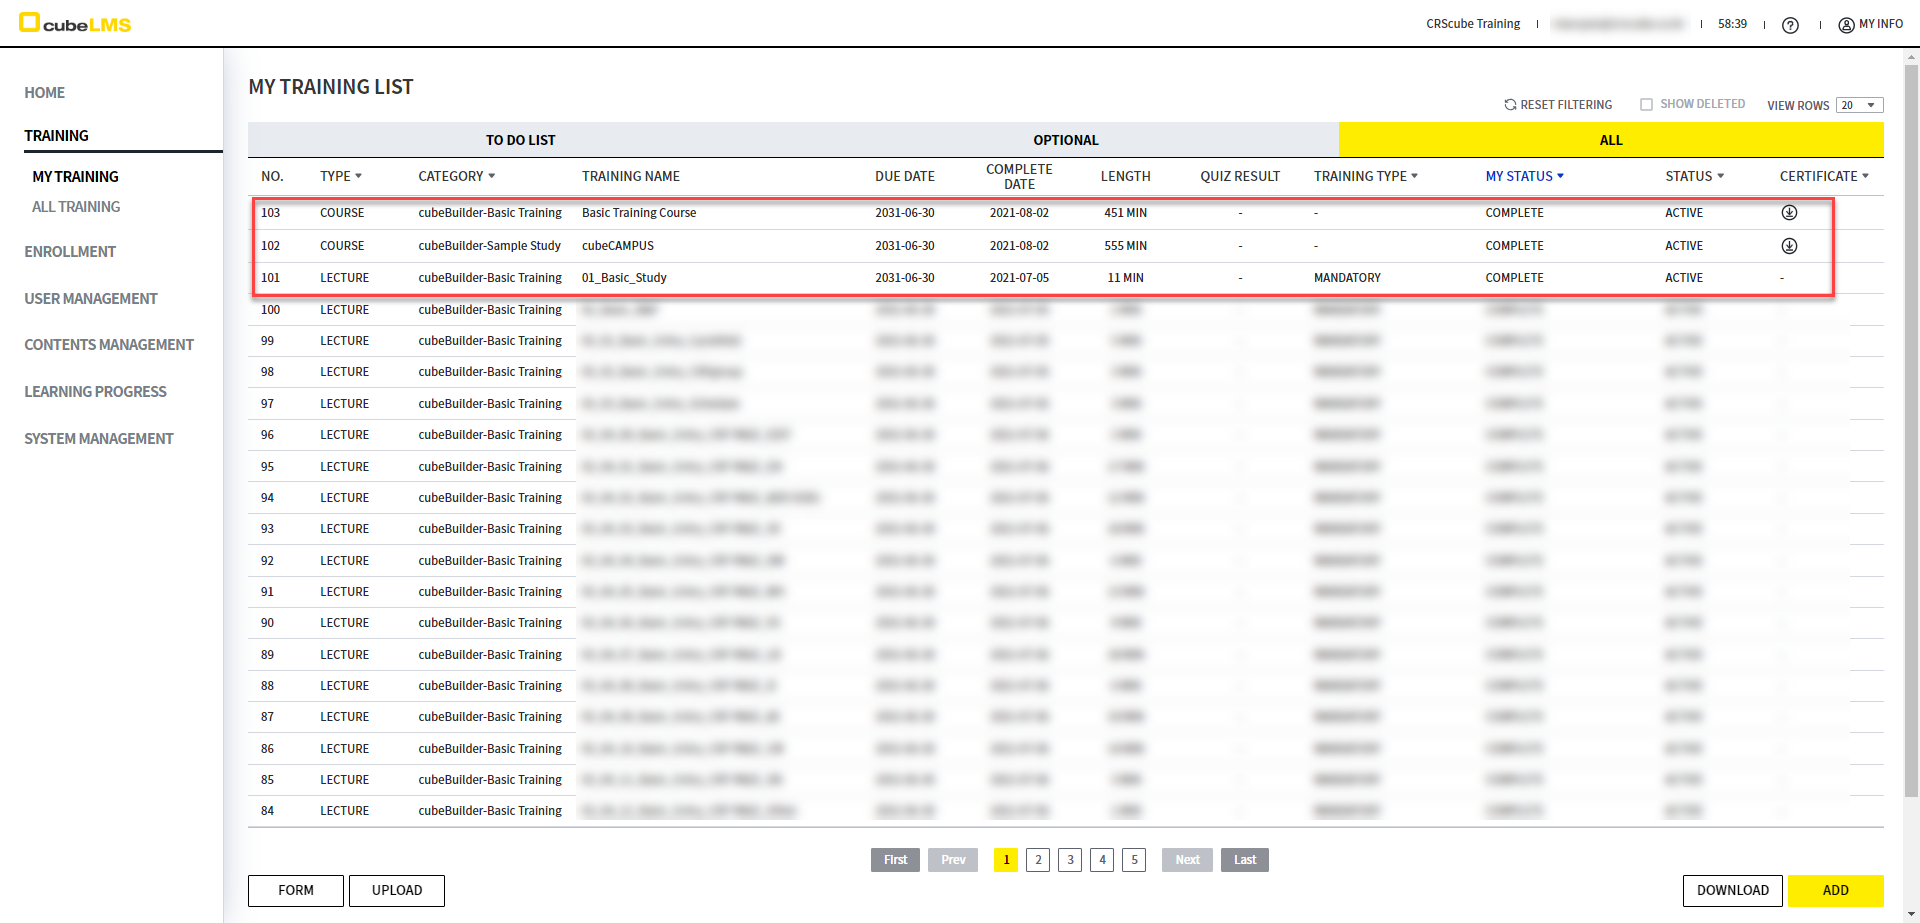This screenshot has height=923, width=1920.
Task: Open the help question mark icon
Action: [x=1790, y=25]
